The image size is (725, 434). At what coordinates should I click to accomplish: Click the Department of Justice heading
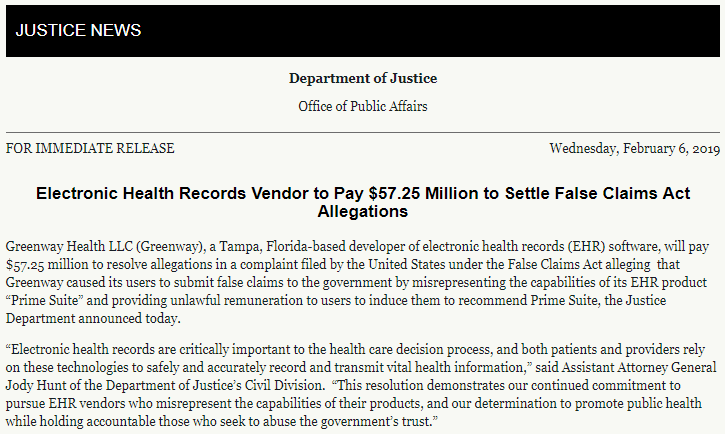pos(362,79)
